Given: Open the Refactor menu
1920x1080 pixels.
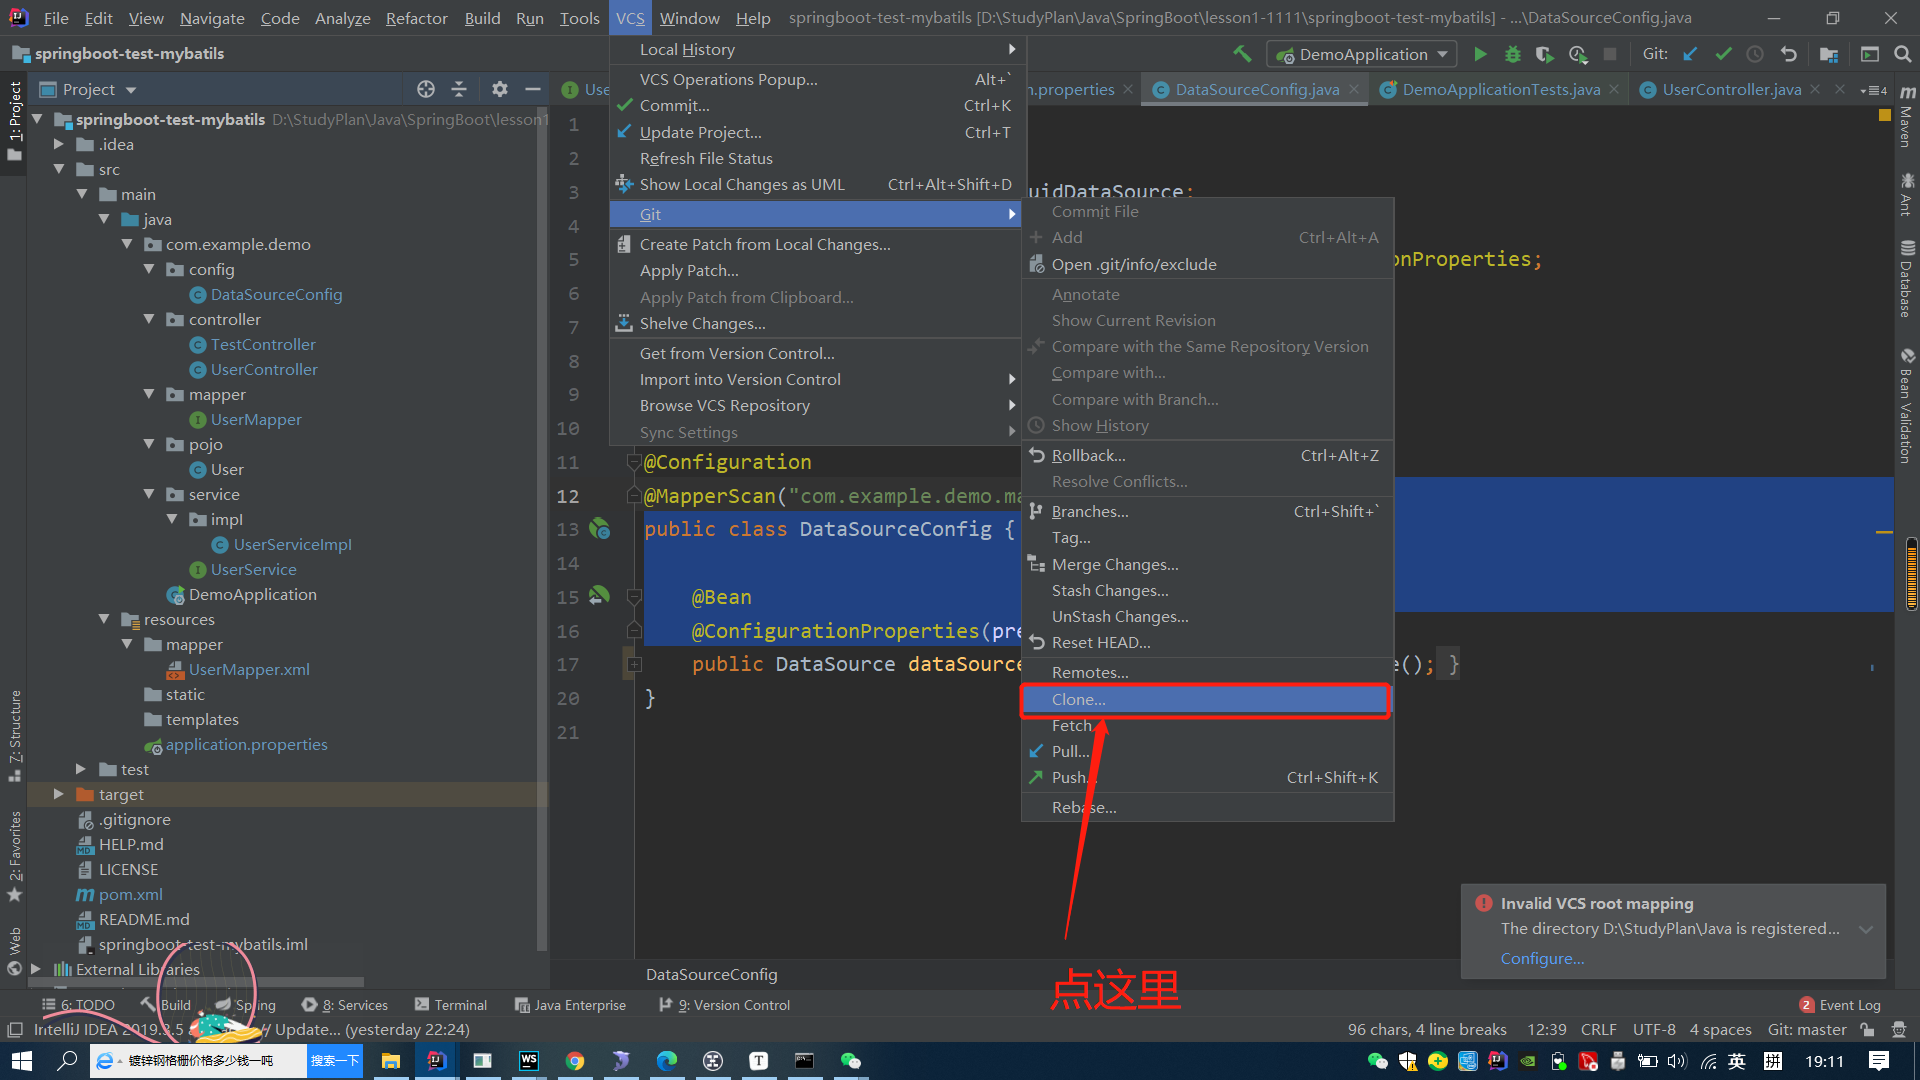Looking at the screenshot, I should [417, 18].
